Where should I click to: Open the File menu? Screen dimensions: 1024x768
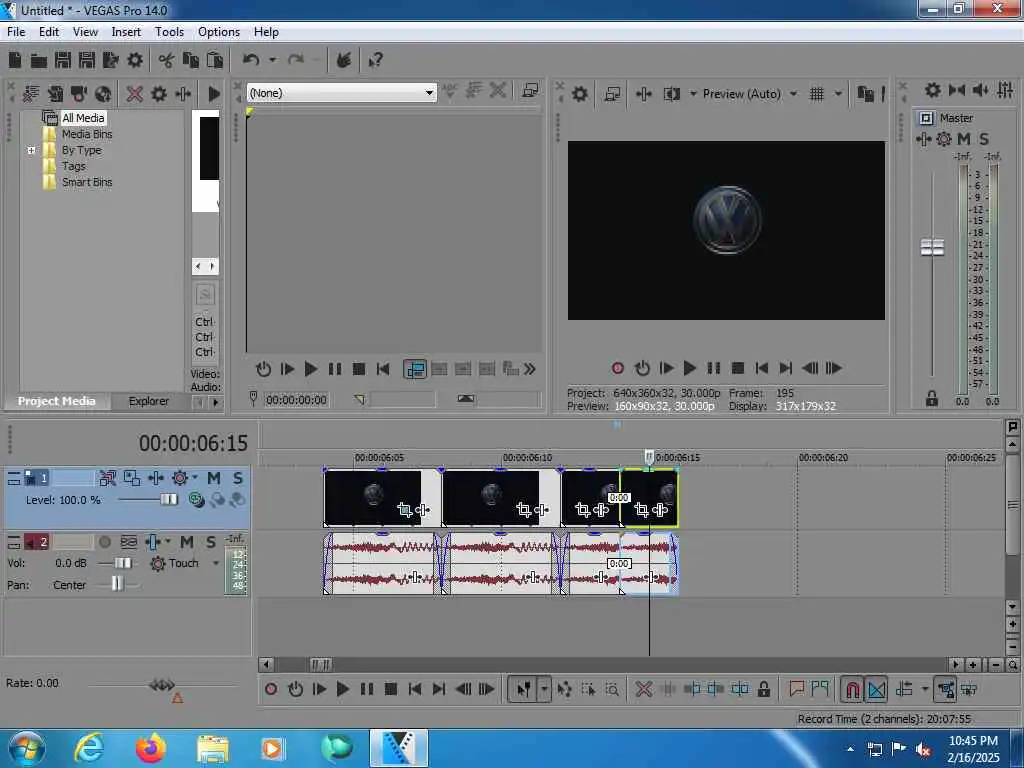point(16,32)
